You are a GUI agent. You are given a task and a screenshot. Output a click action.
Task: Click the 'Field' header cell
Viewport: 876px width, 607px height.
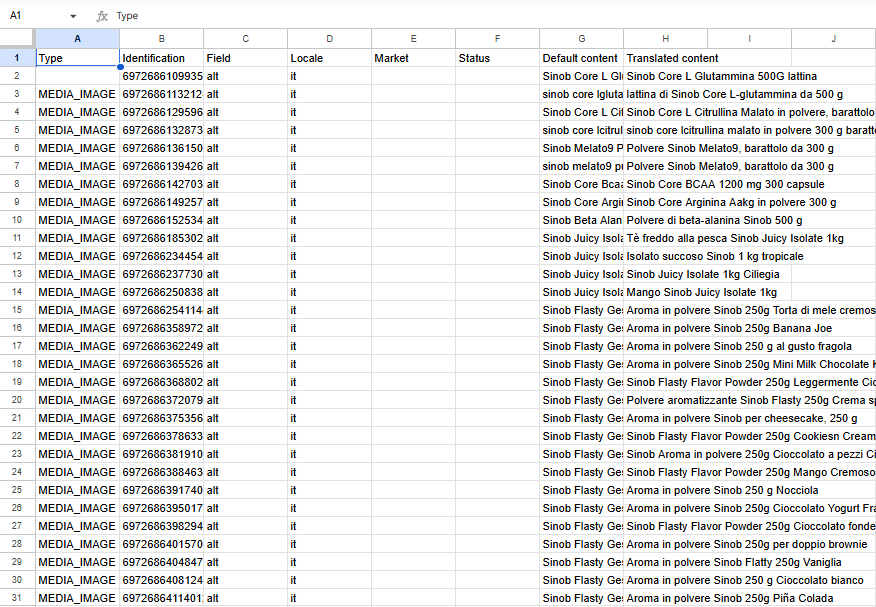(245, 58)
